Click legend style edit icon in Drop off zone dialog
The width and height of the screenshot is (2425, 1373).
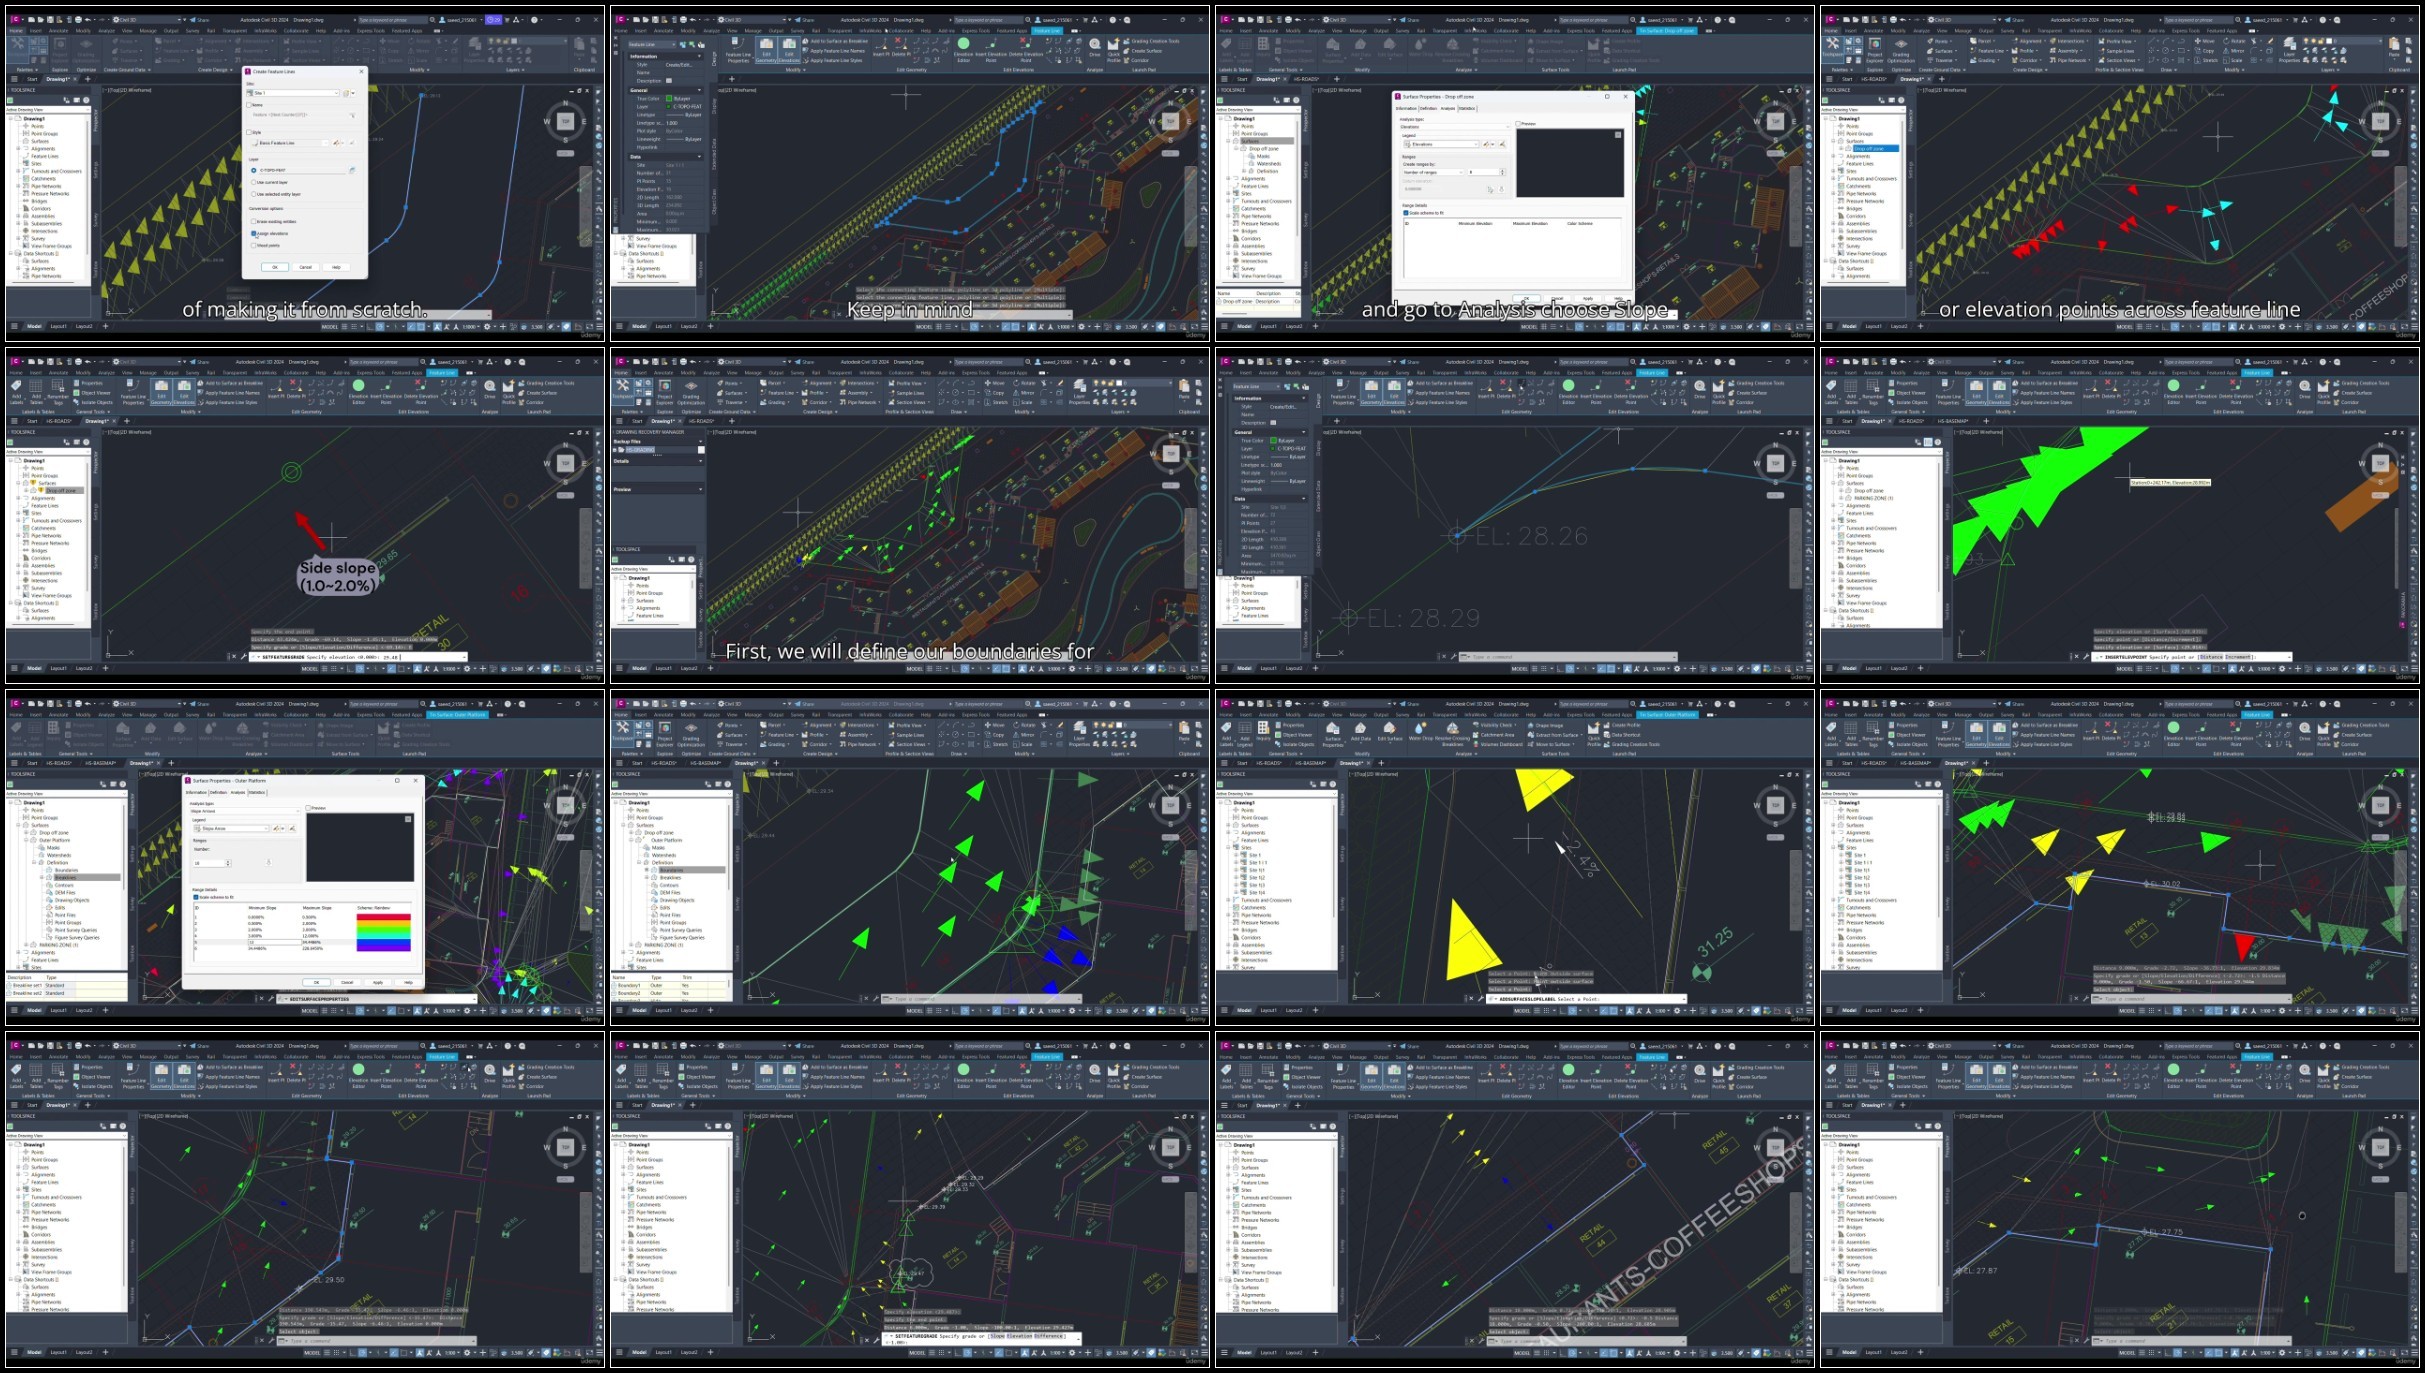coord(1486,144)
